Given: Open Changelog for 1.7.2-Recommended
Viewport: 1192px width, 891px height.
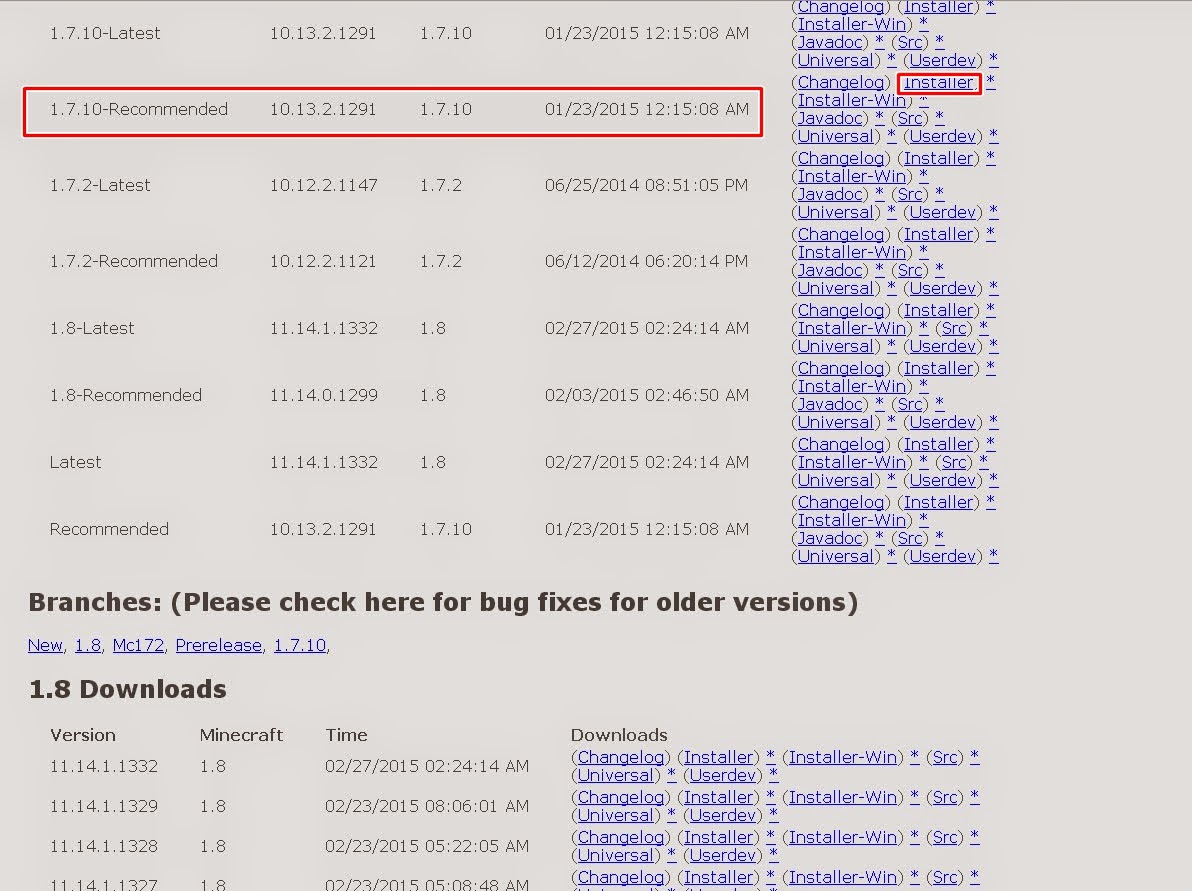Looking at the screenshot, I should click(x=841, y=234).
